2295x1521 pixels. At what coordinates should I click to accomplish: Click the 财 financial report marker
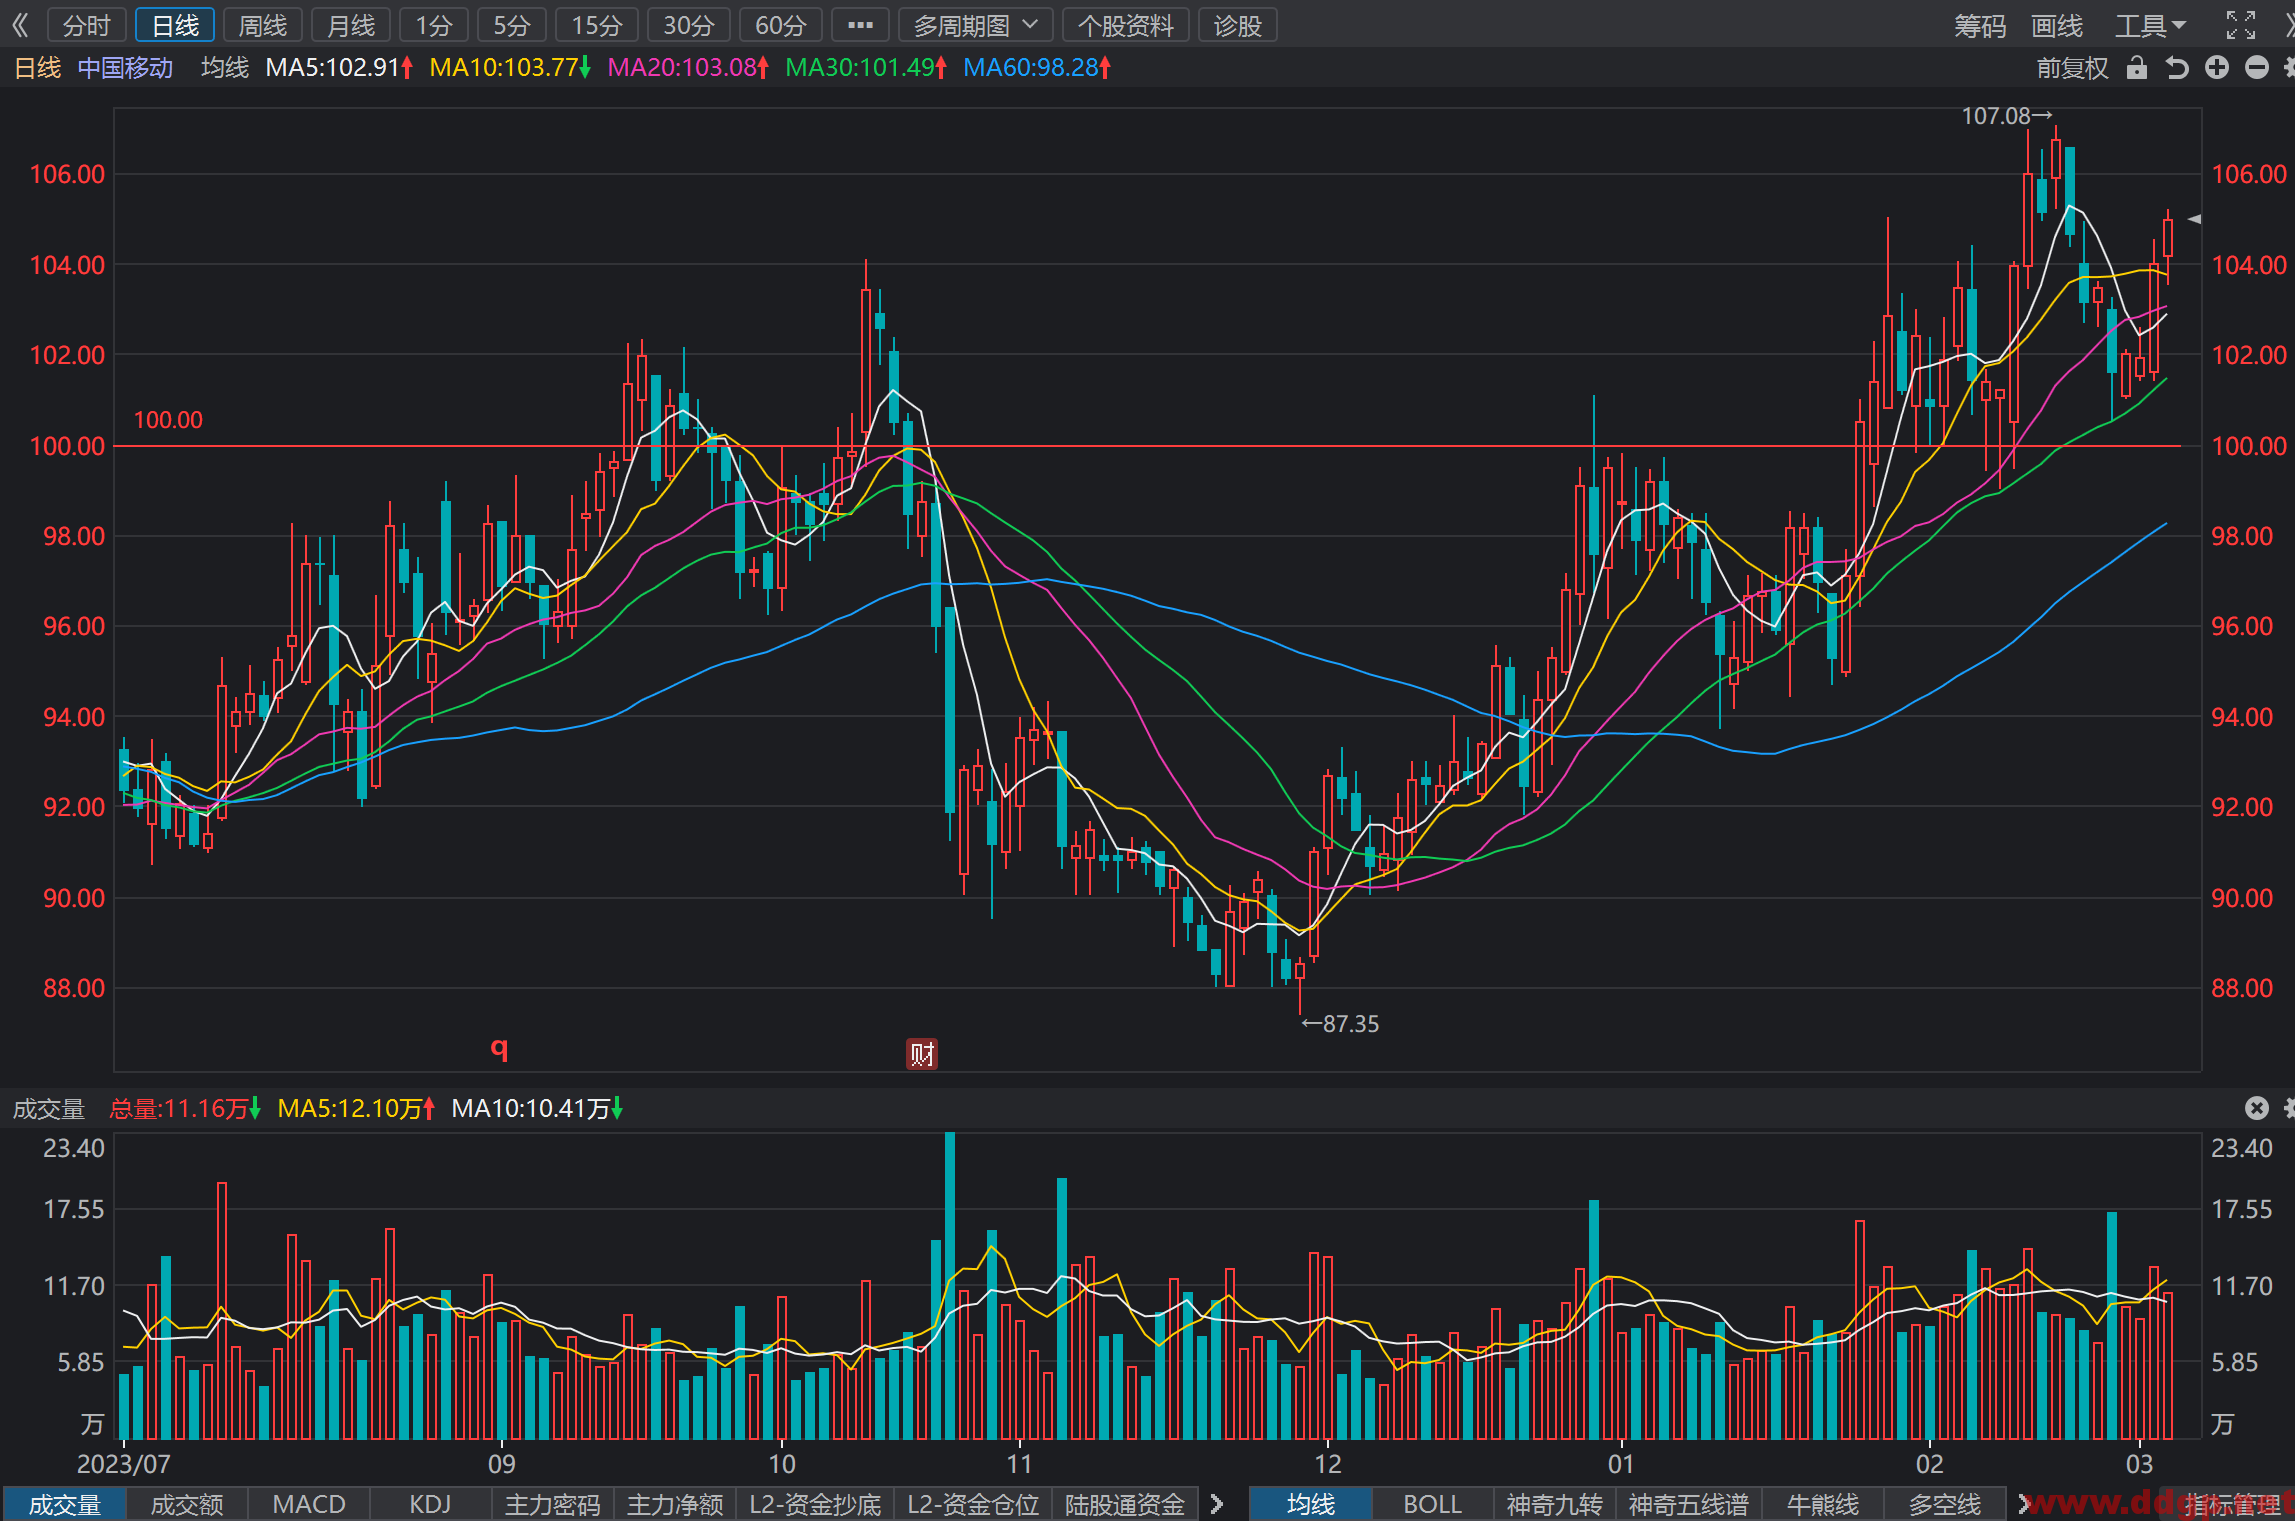(922, 1054)
